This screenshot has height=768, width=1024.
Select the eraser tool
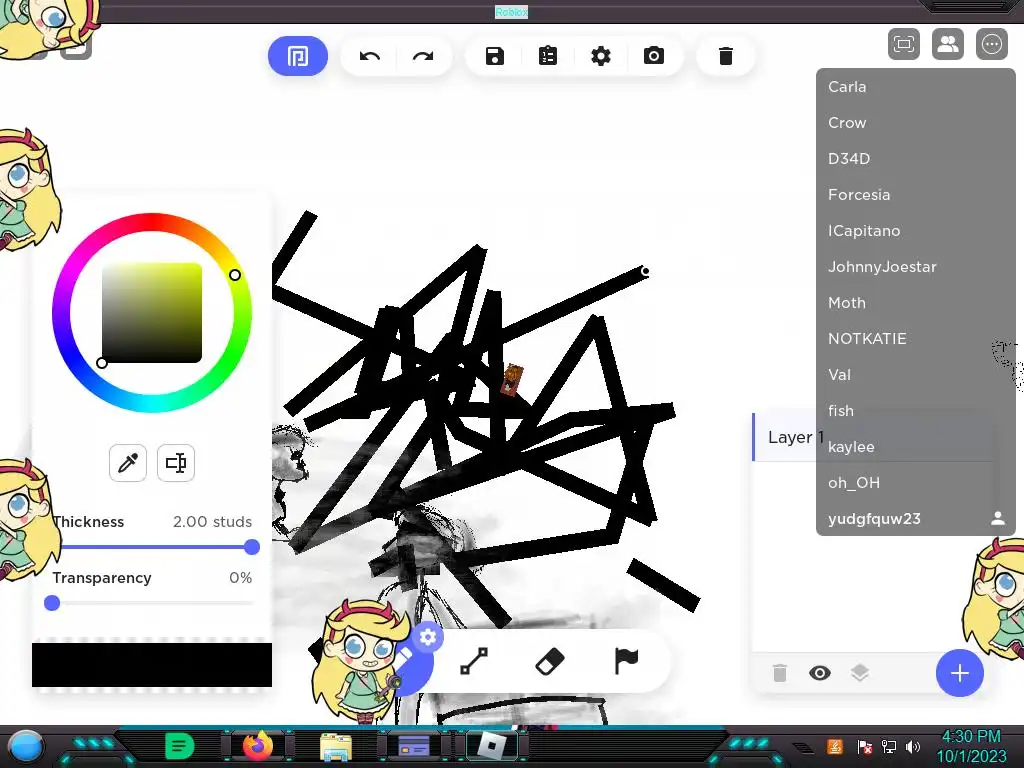[550, 661]
